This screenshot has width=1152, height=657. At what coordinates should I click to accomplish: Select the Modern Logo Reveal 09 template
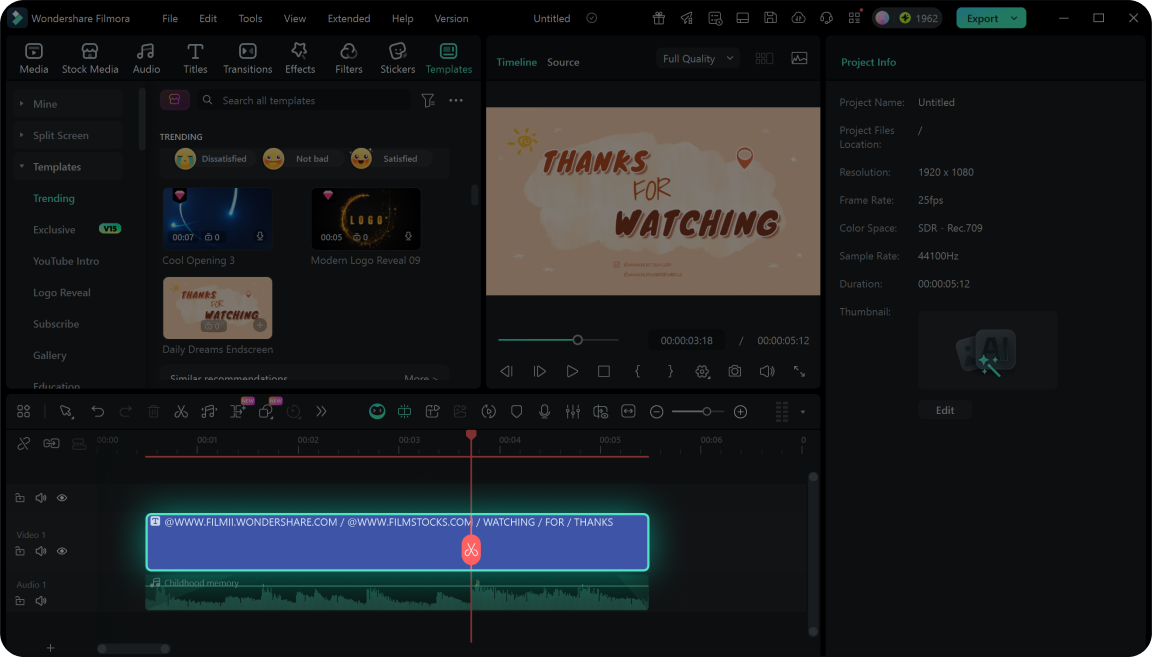(x=366, y=218)
